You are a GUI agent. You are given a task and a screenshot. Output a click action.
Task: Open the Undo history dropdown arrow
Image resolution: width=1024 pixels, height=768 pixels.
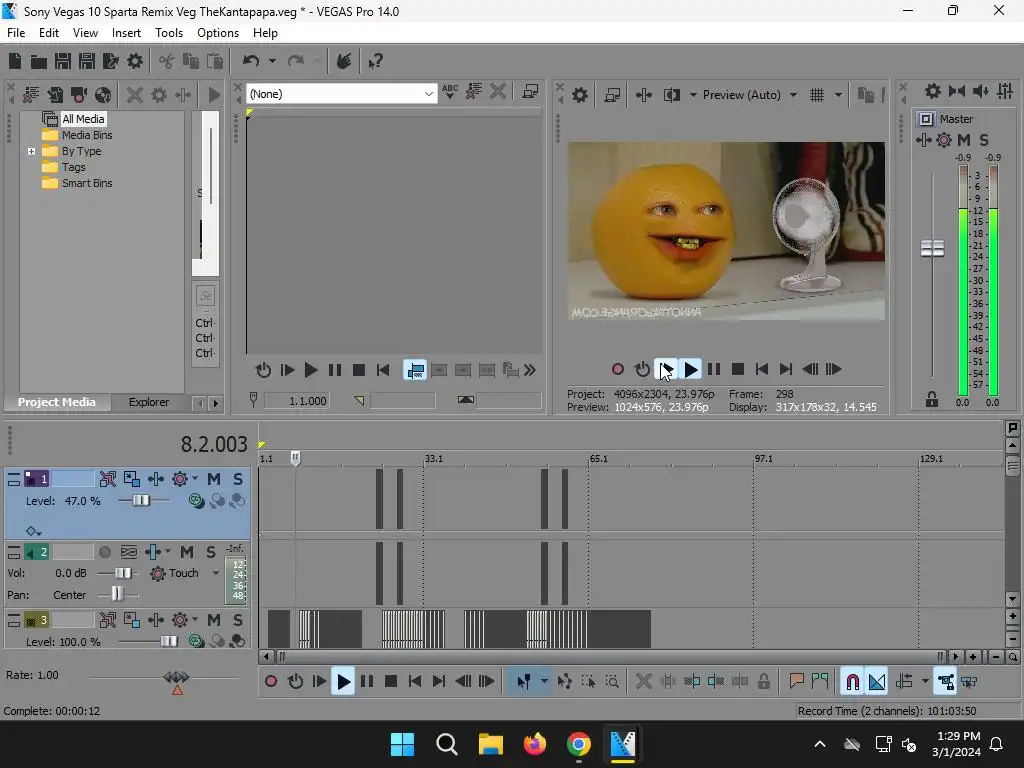point(272,61)
